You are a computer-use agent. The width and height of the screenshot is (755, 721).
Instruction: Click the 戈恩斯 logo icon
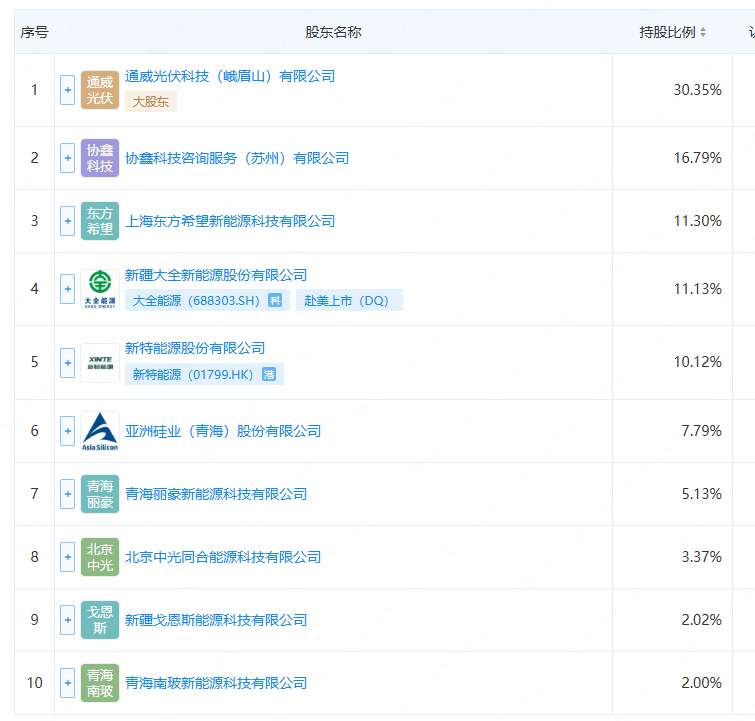[99, 620]
